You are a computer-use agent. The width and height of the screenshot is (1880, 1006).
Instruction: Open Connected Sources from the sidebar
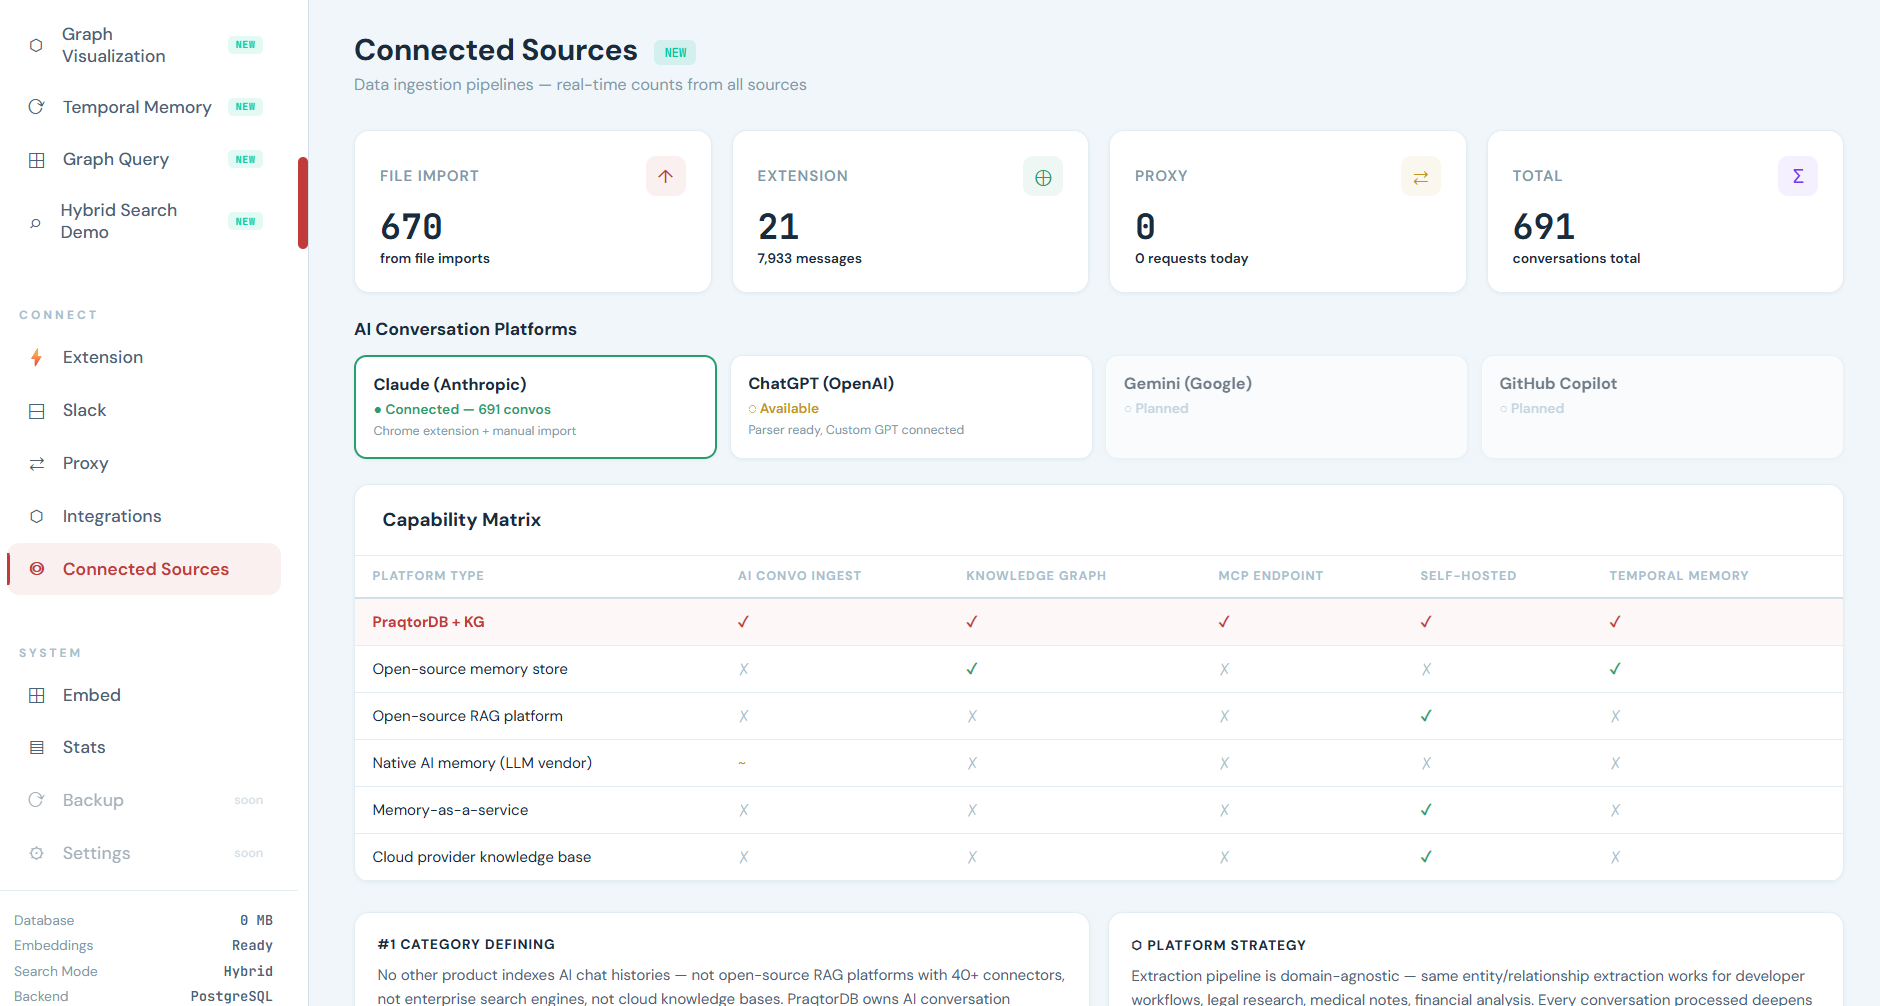click(x=145, y=568)
